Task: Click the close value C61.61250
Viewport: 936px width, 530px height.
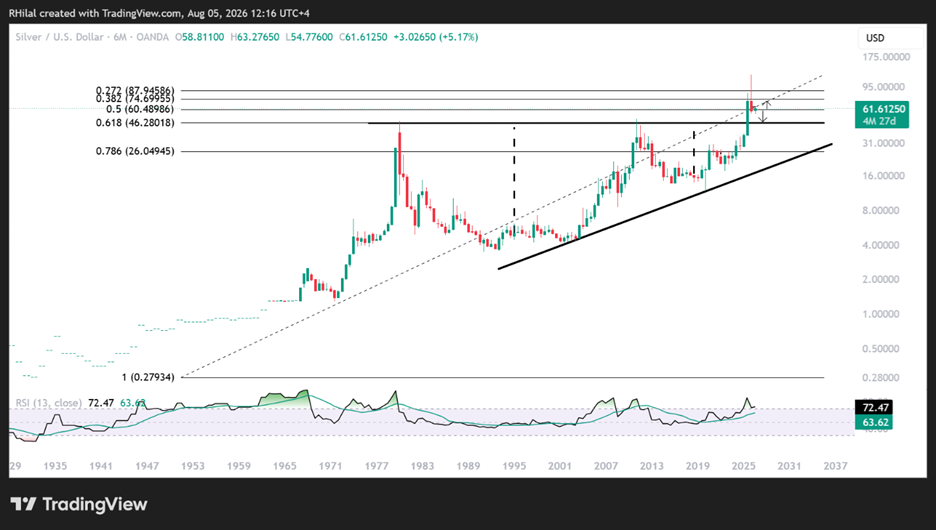Action: pyautogui.click(x=363, y=37)
